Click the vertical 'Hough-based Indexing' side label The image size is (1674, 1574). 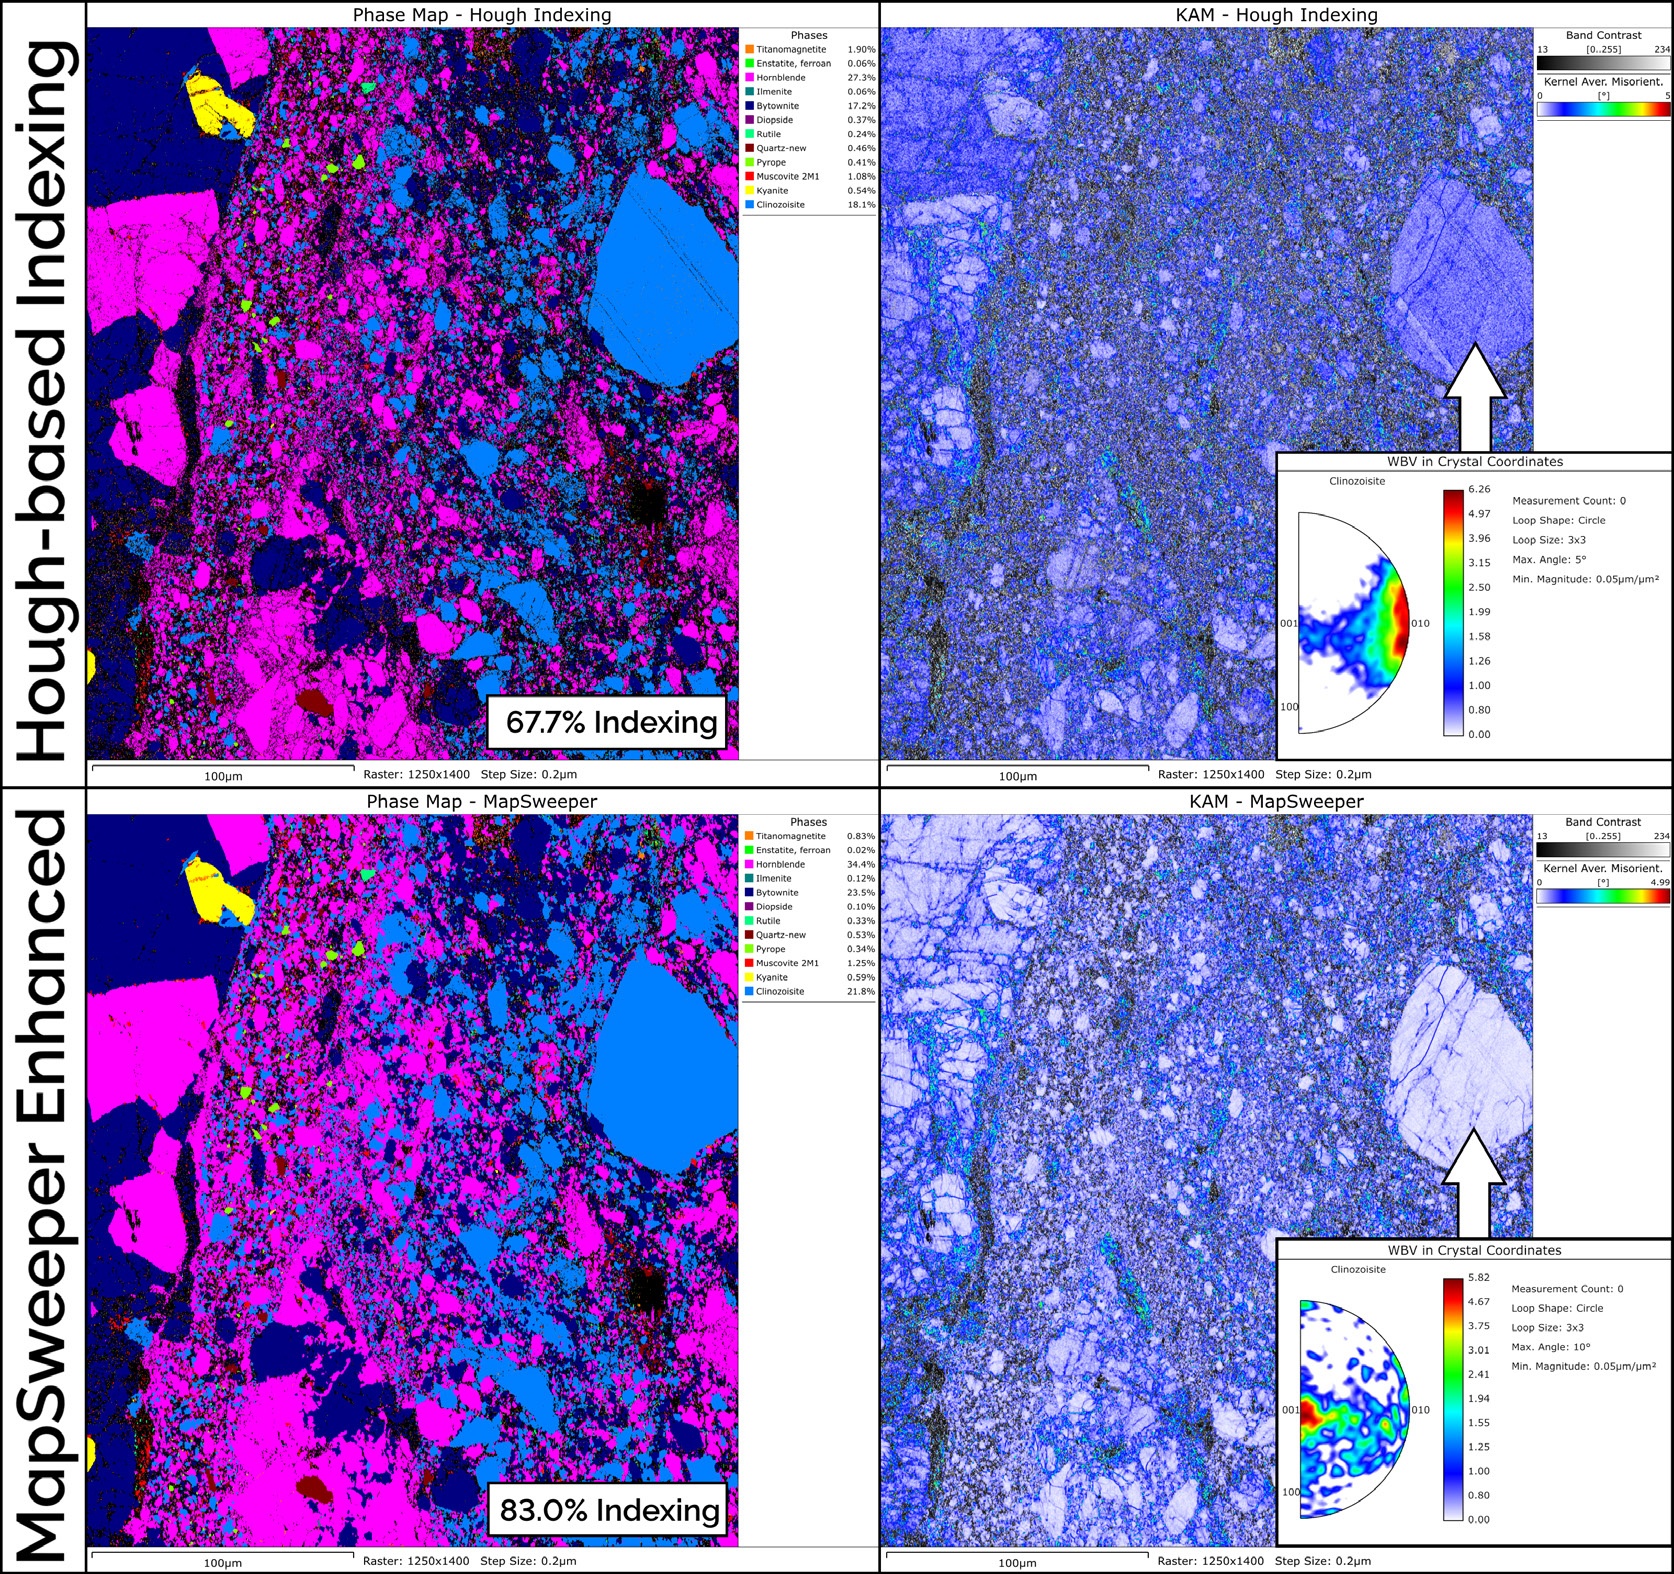43,400
